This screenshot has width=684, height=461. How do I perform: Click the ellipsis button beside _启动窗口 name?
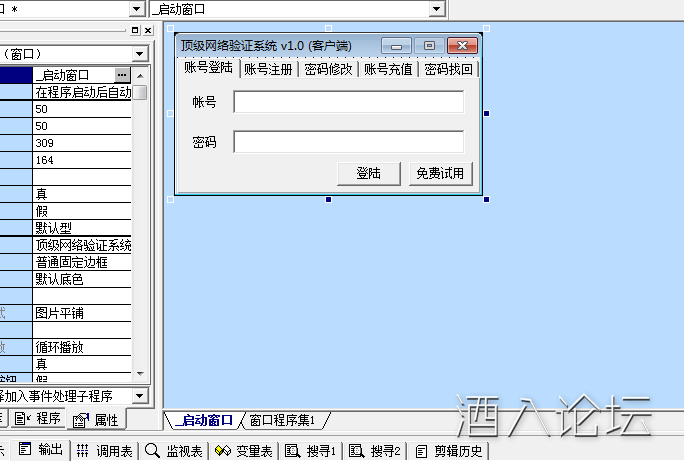122,75
